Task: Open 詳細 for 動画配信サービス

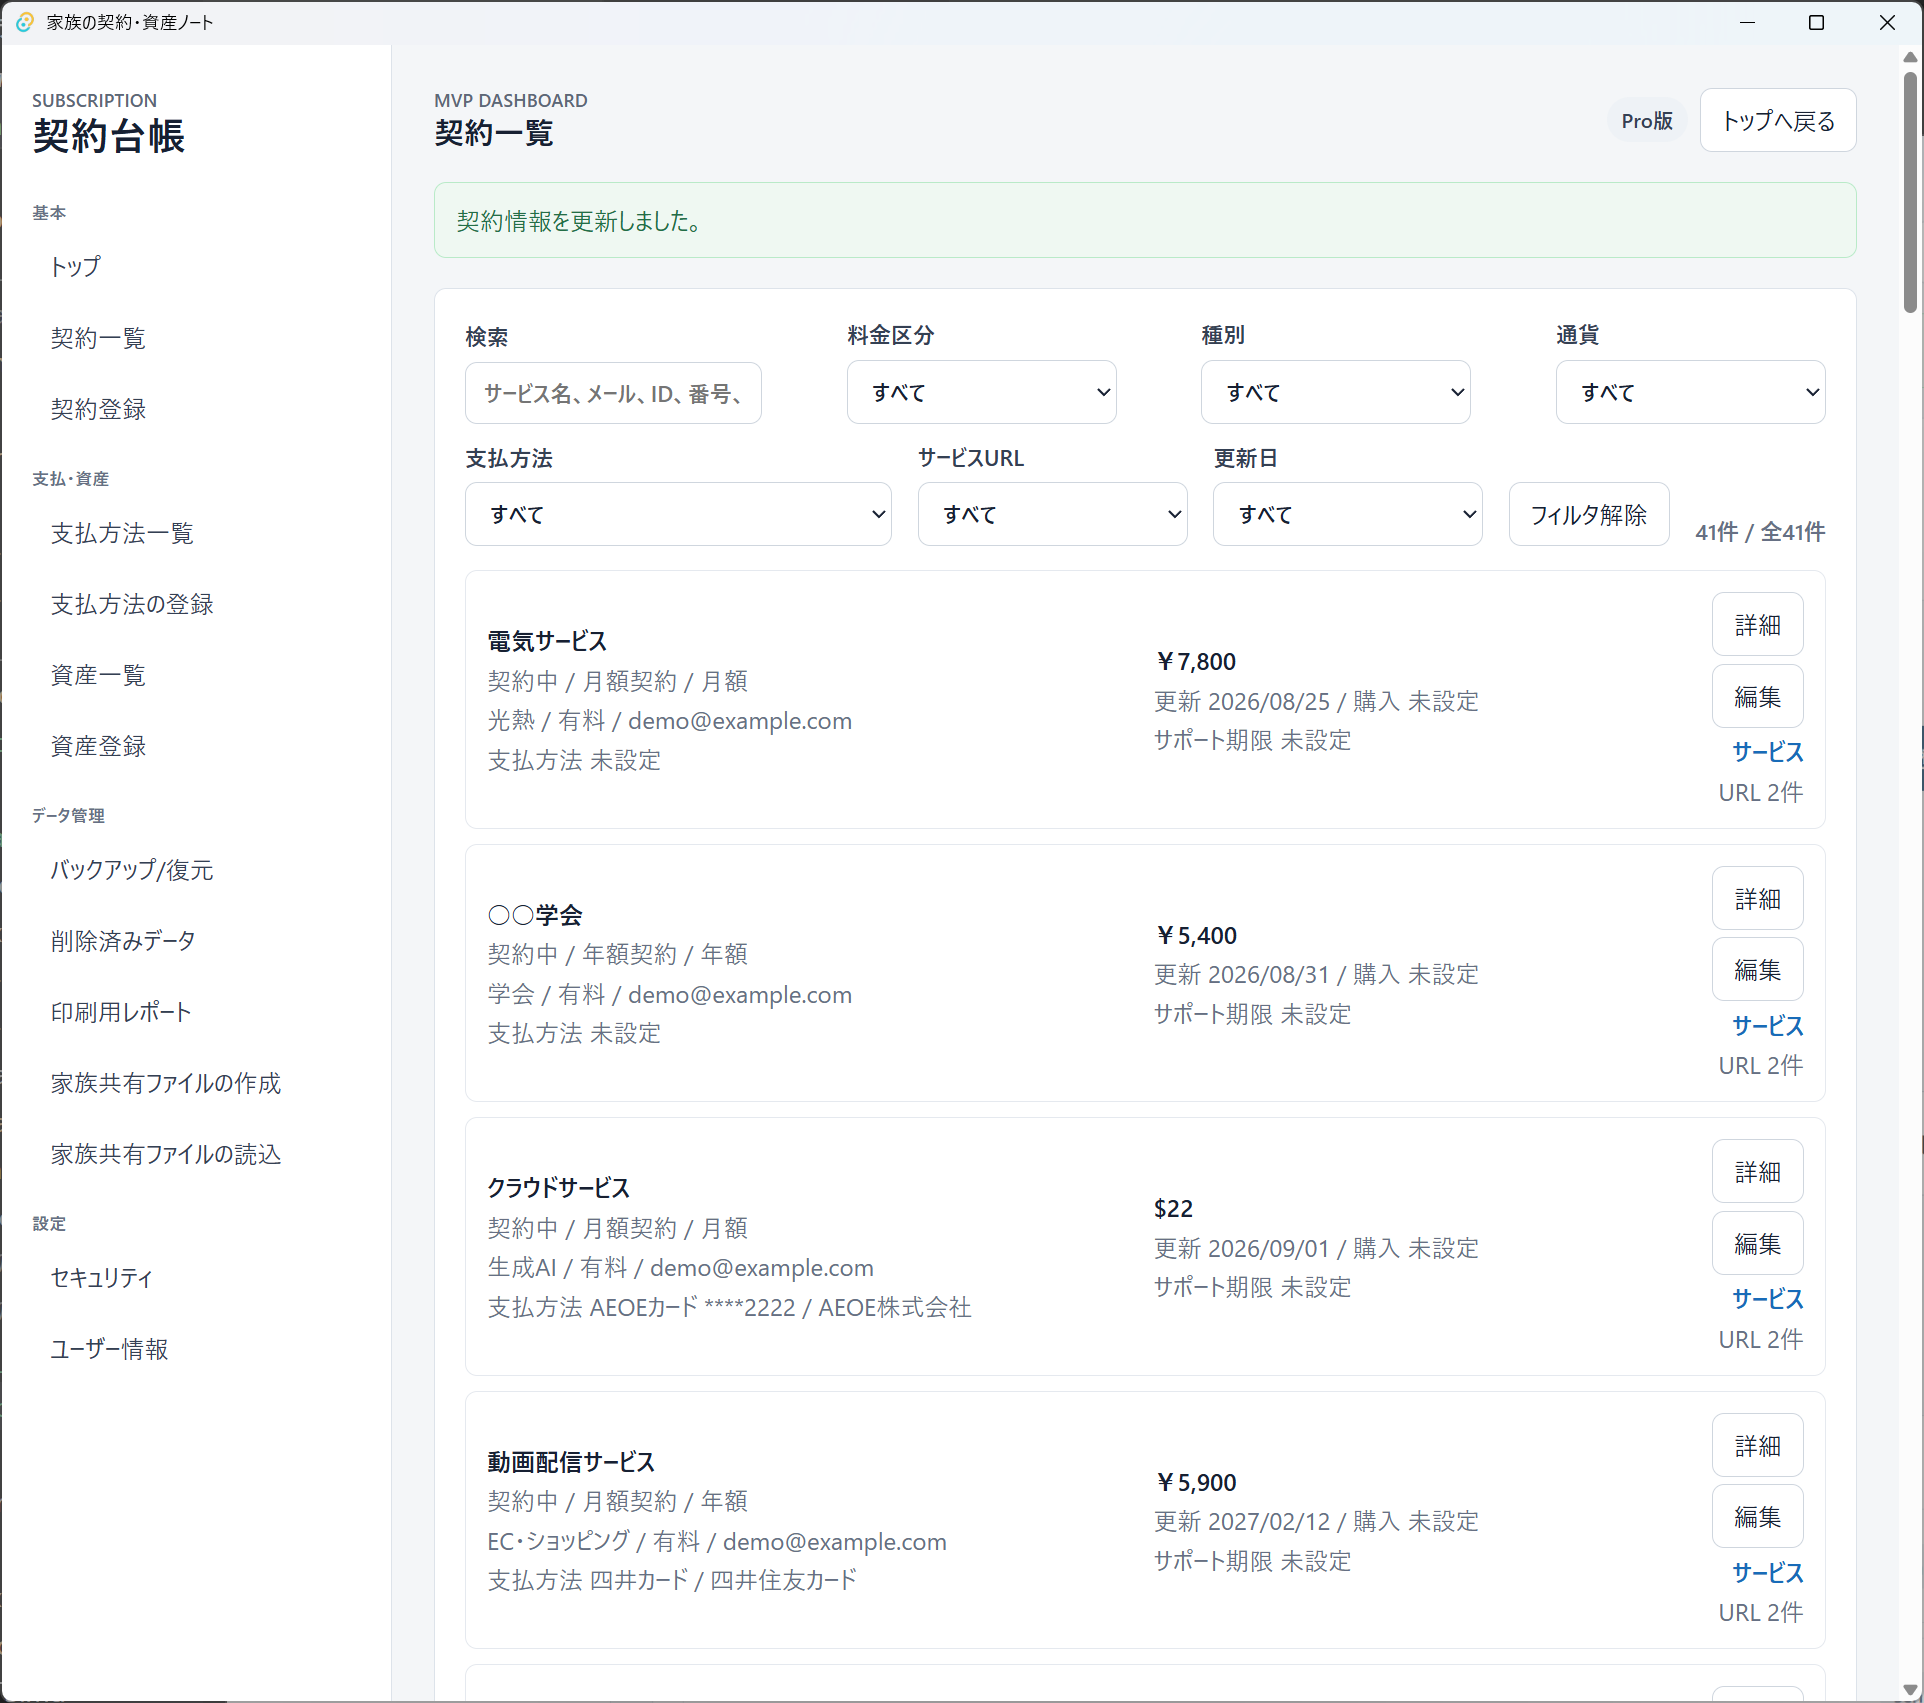Action: coord(1757,1446)
